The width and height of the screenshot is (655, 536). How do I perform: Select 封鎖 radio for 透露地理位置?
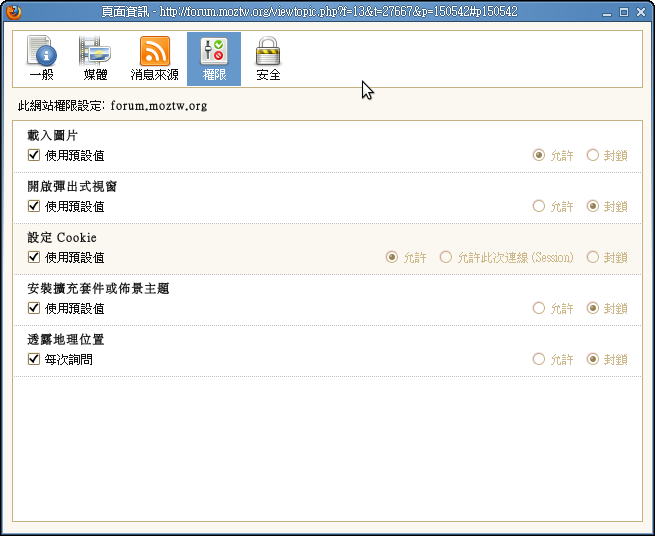pyautogui.click(x=592, y=359)
